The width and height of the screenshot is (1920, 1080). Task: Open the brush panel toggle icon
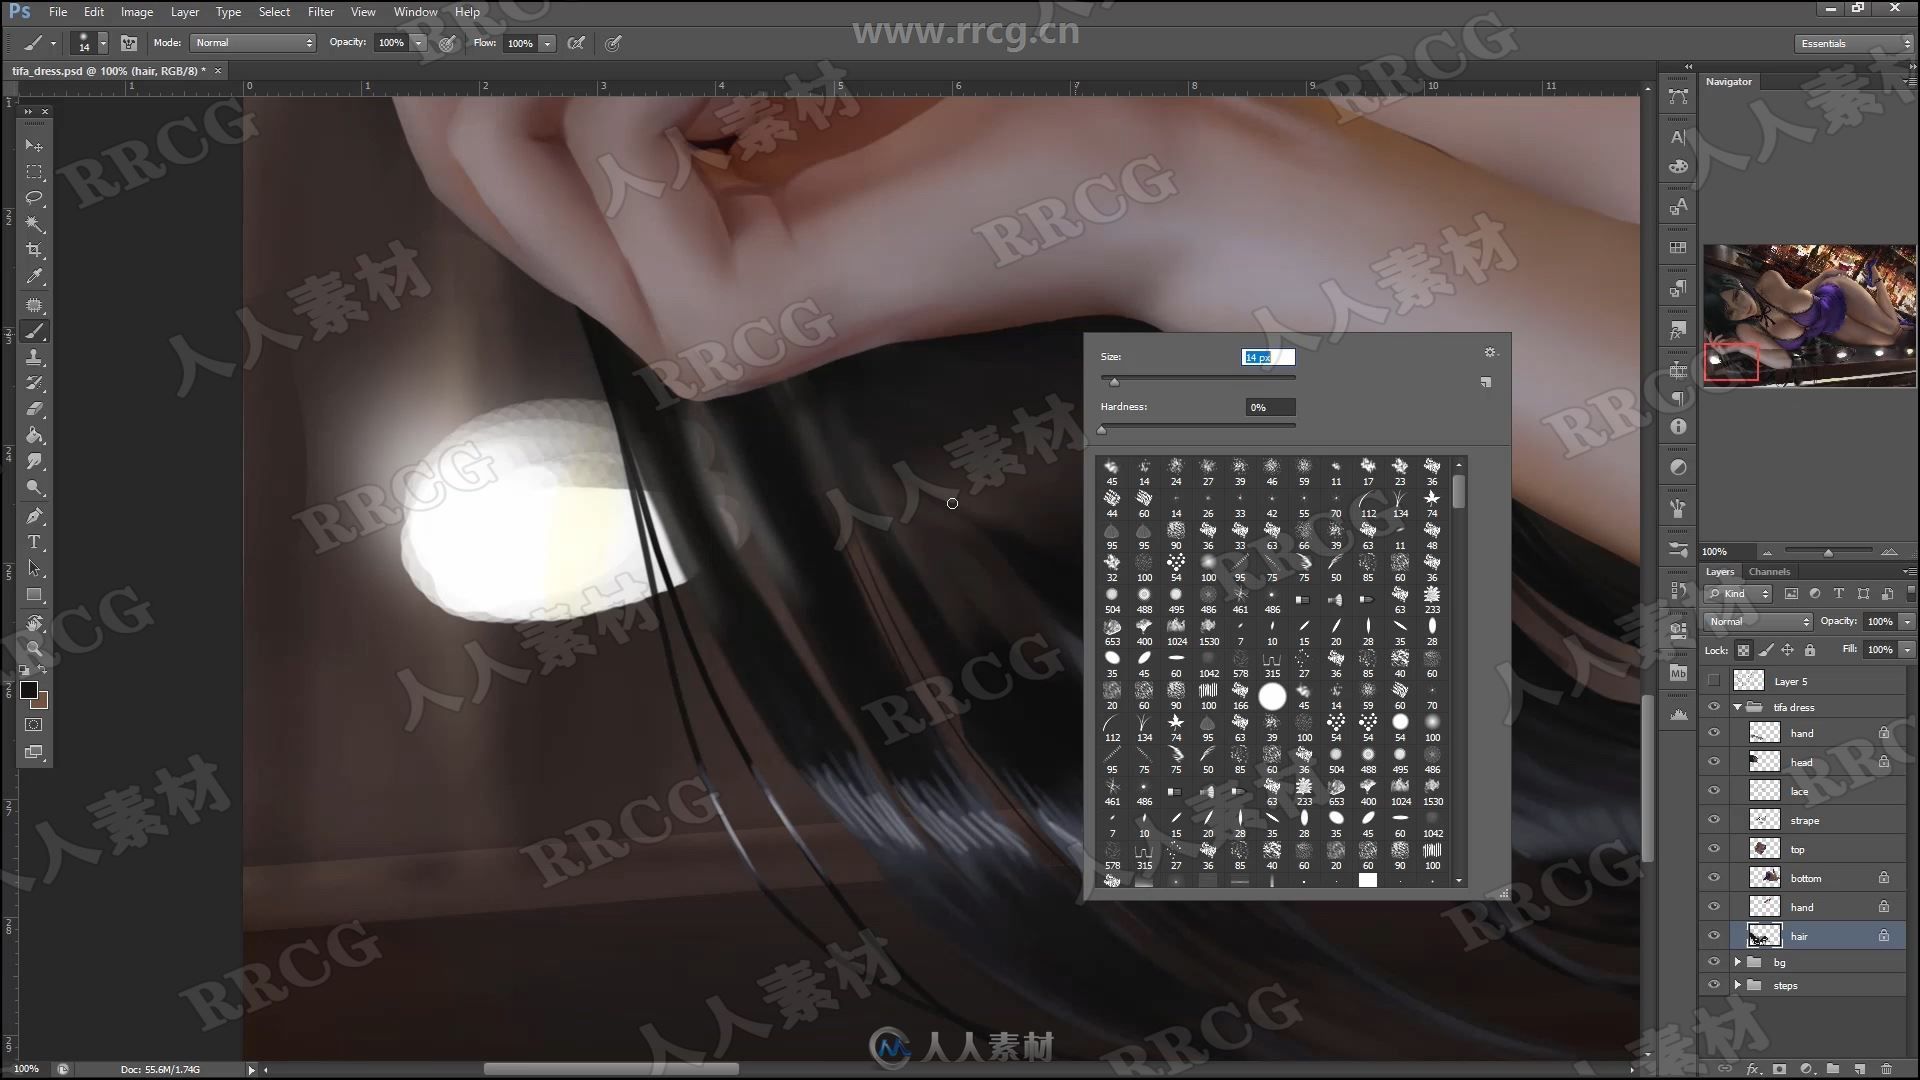(x=129, y=43)
